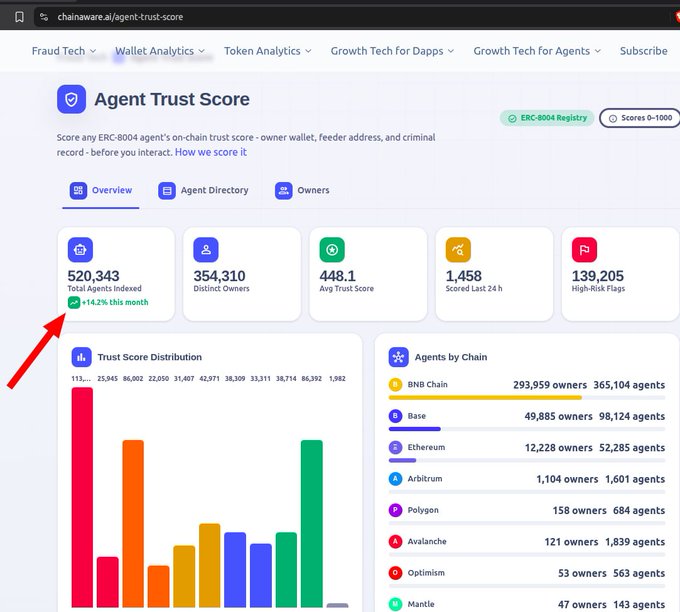
Task: Click the checkmark icon in ERC-8004 badge
Action: point(512,118)
